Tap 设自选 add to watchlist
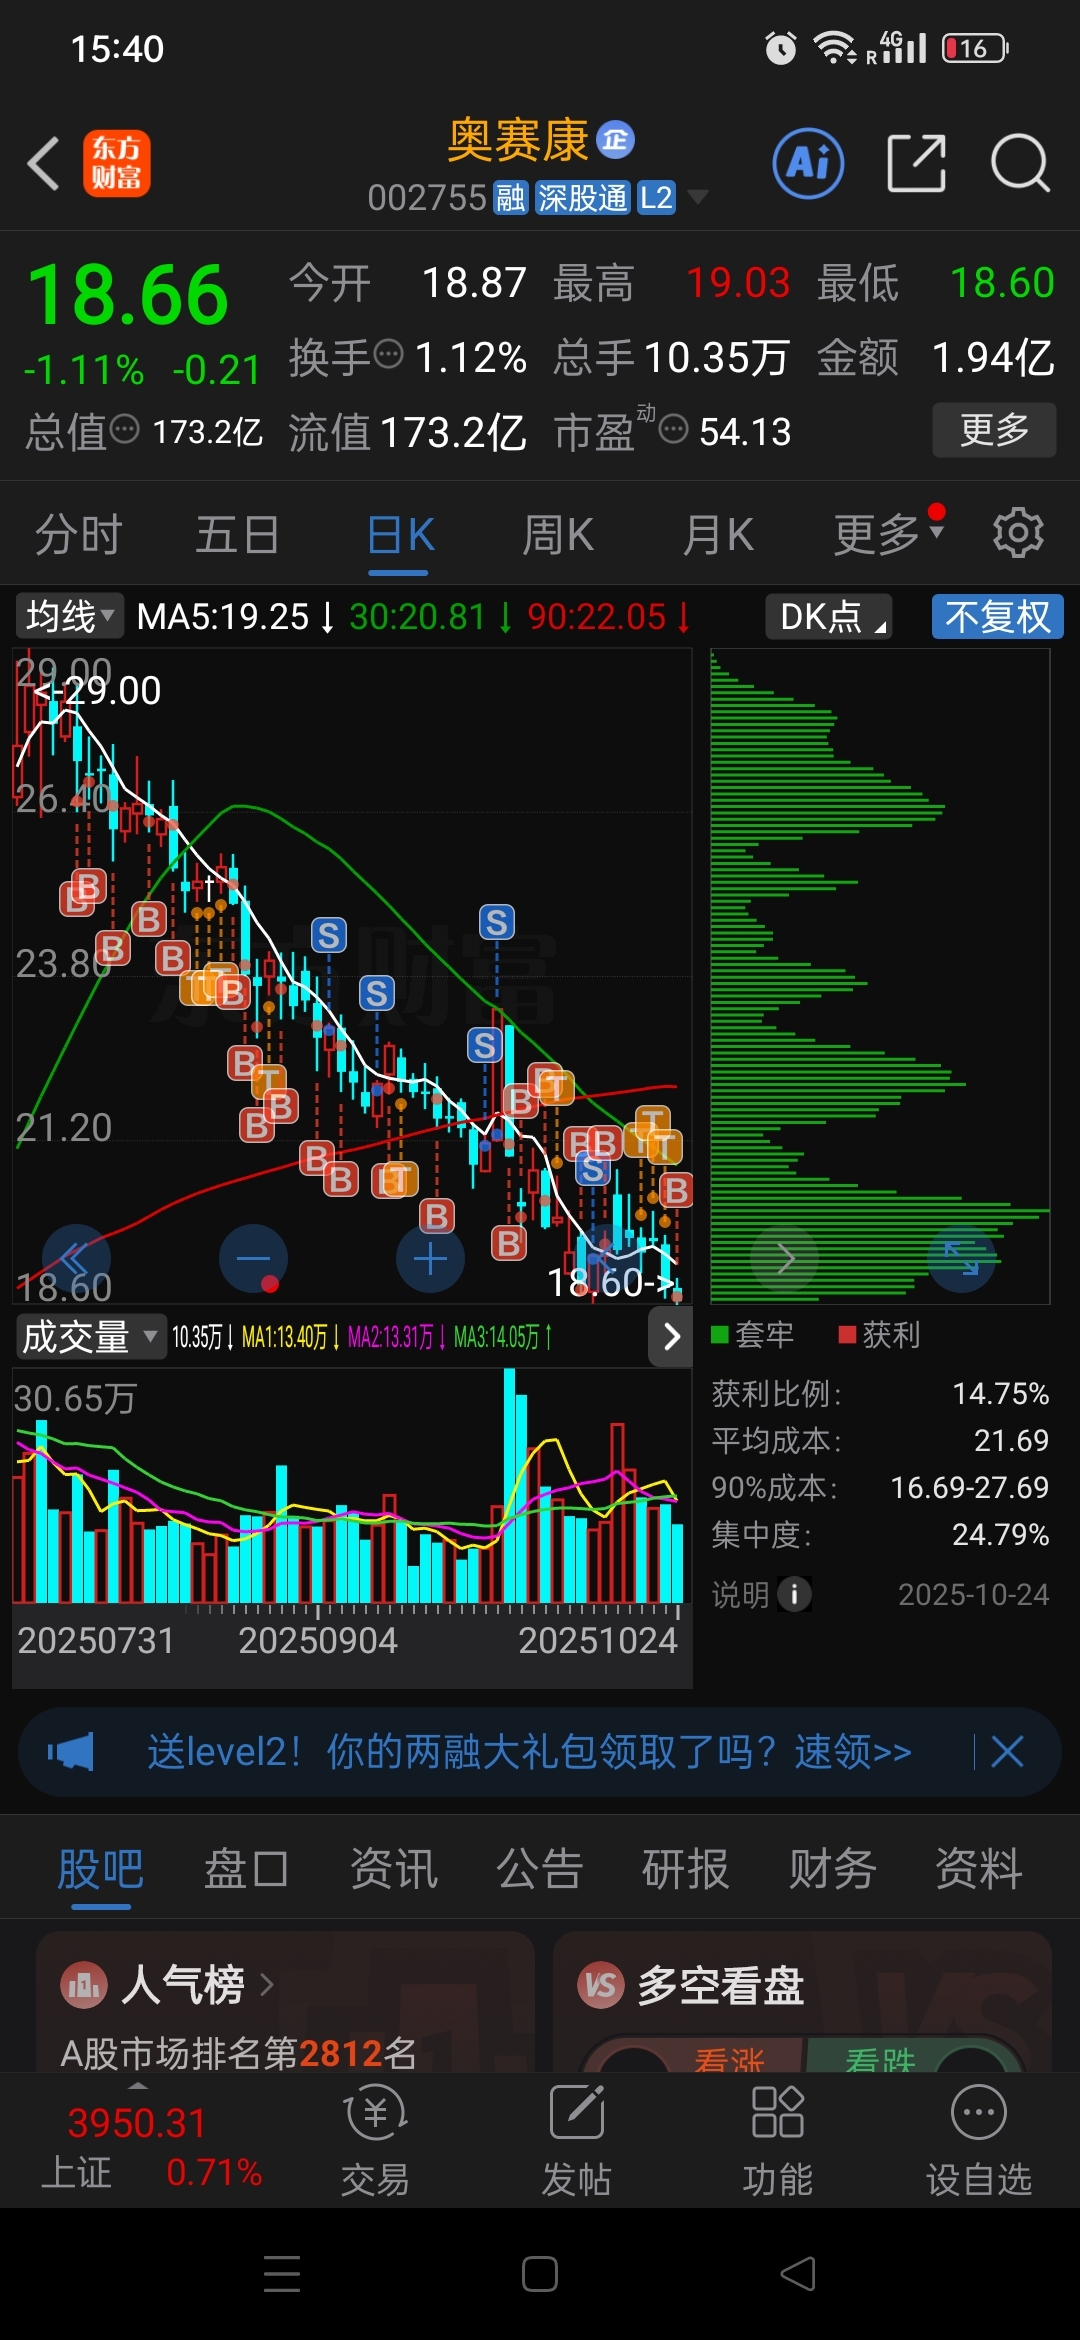 [x=978, y=2142]
